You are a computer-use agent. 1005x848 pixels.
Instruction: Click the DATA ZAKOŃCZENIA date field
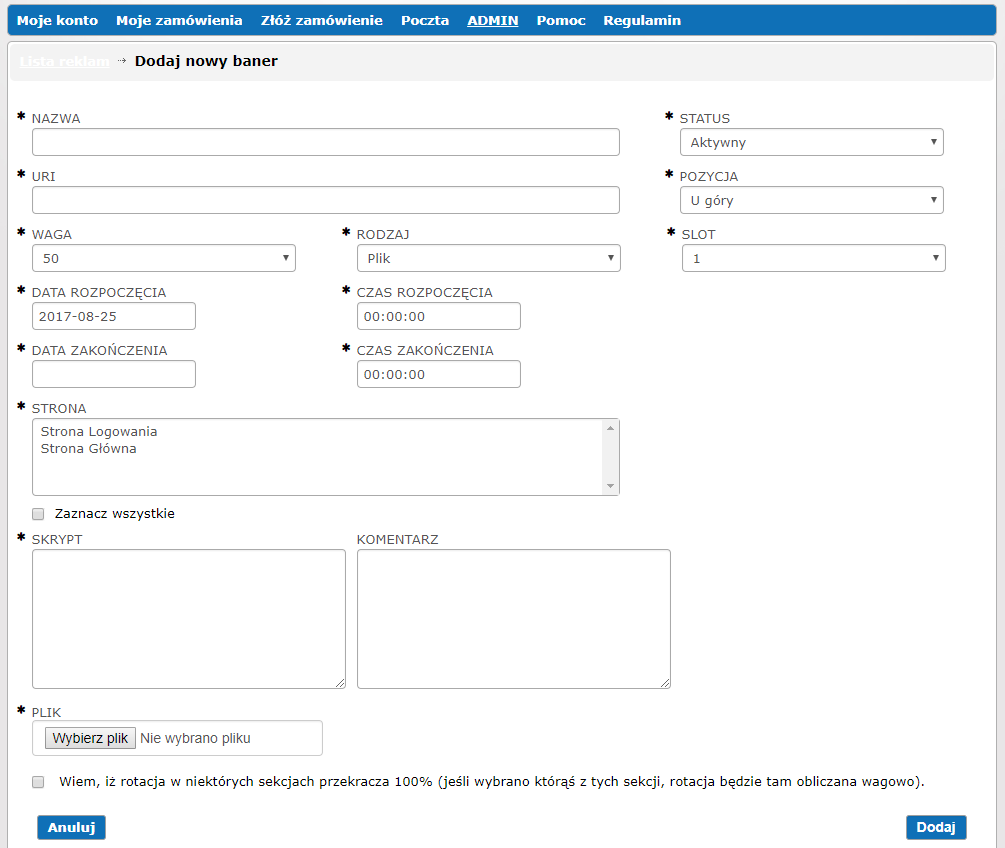tap(114, 374)
